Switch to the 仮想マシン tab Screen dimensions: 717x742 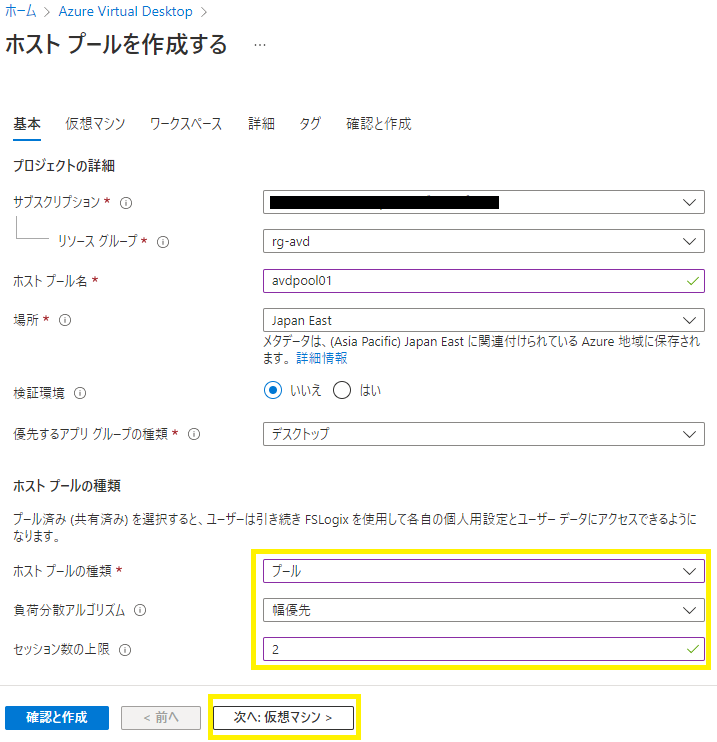tap(95, 124)
